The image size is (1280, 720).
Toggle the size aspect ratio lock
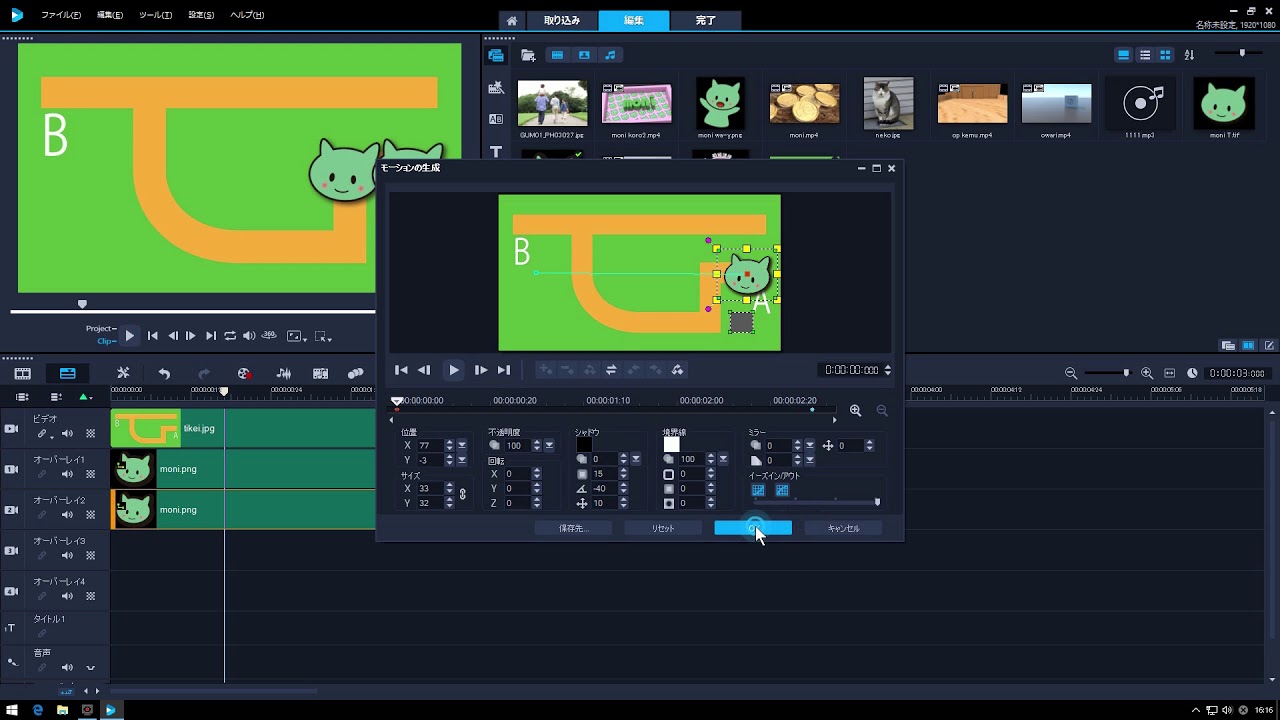point(462,495)
